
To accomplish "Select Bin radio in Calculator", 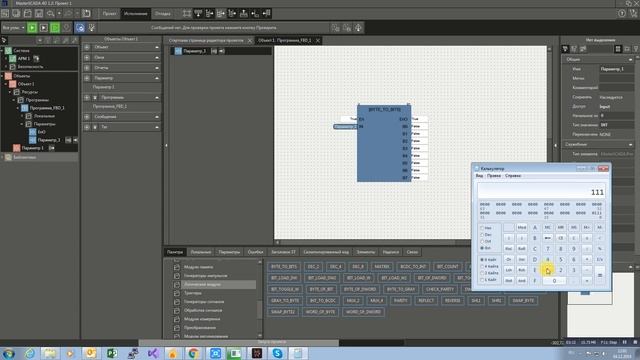I will pyautogui.click(x=482, y=248).
